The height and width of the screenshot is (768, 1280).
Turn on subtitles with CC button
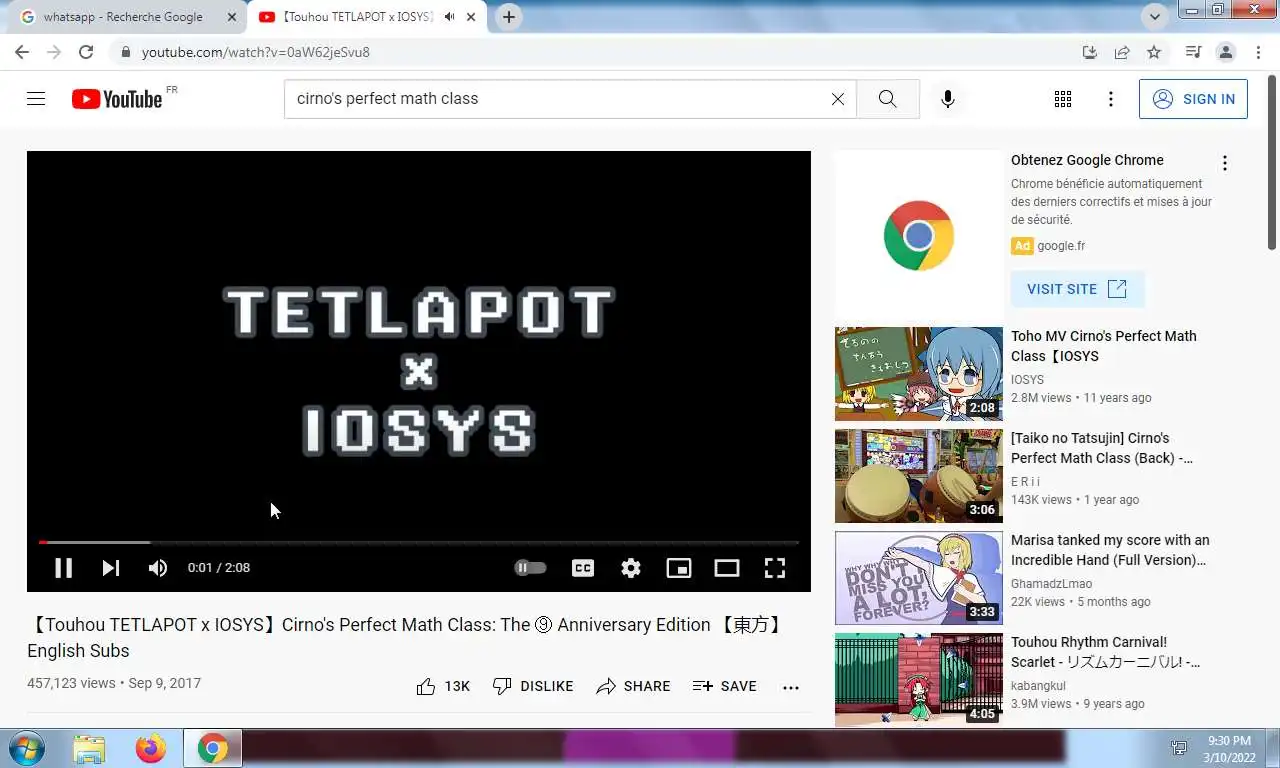583,568
